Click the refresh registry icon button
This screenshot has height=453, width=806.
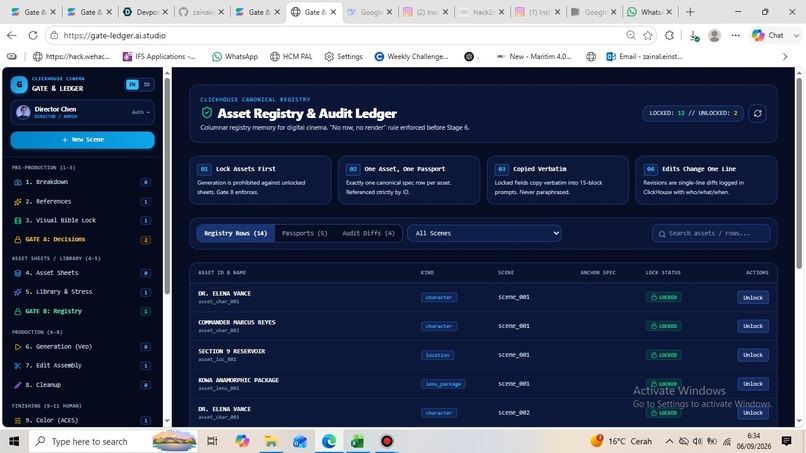click(757, 113)
